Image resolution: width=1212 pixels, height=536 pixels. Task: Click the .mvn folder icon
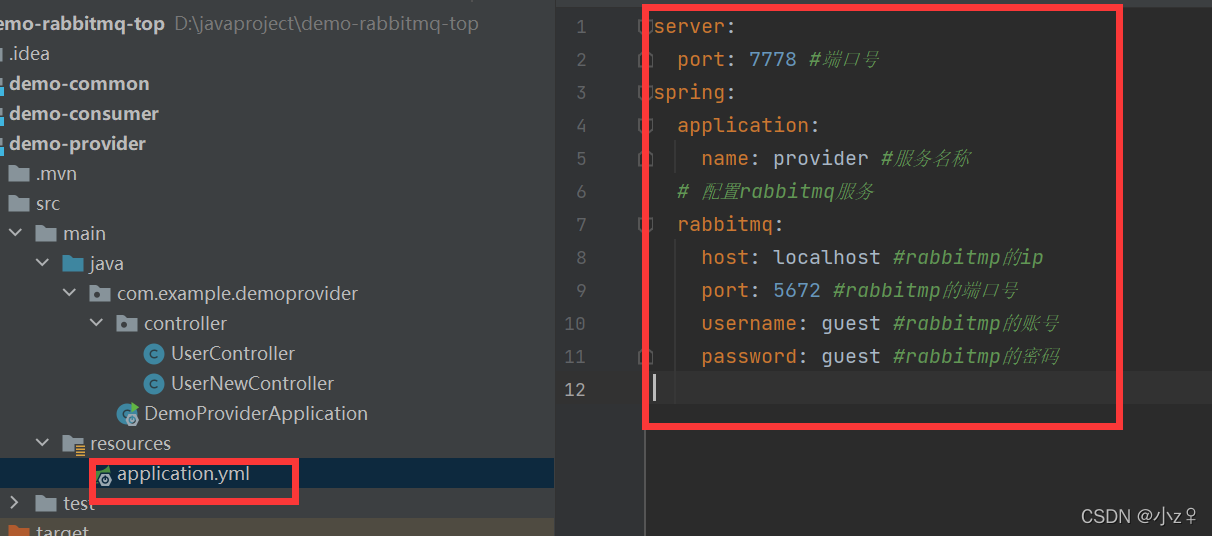(19, 174)
